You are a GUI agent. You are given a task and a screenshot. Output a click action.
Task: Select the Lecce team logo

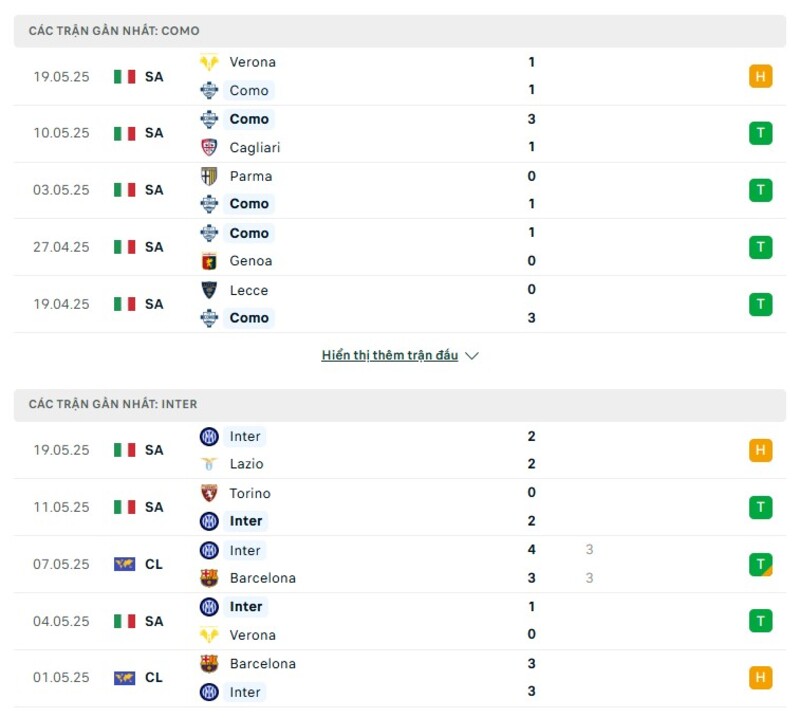click(x=210, y=290)
